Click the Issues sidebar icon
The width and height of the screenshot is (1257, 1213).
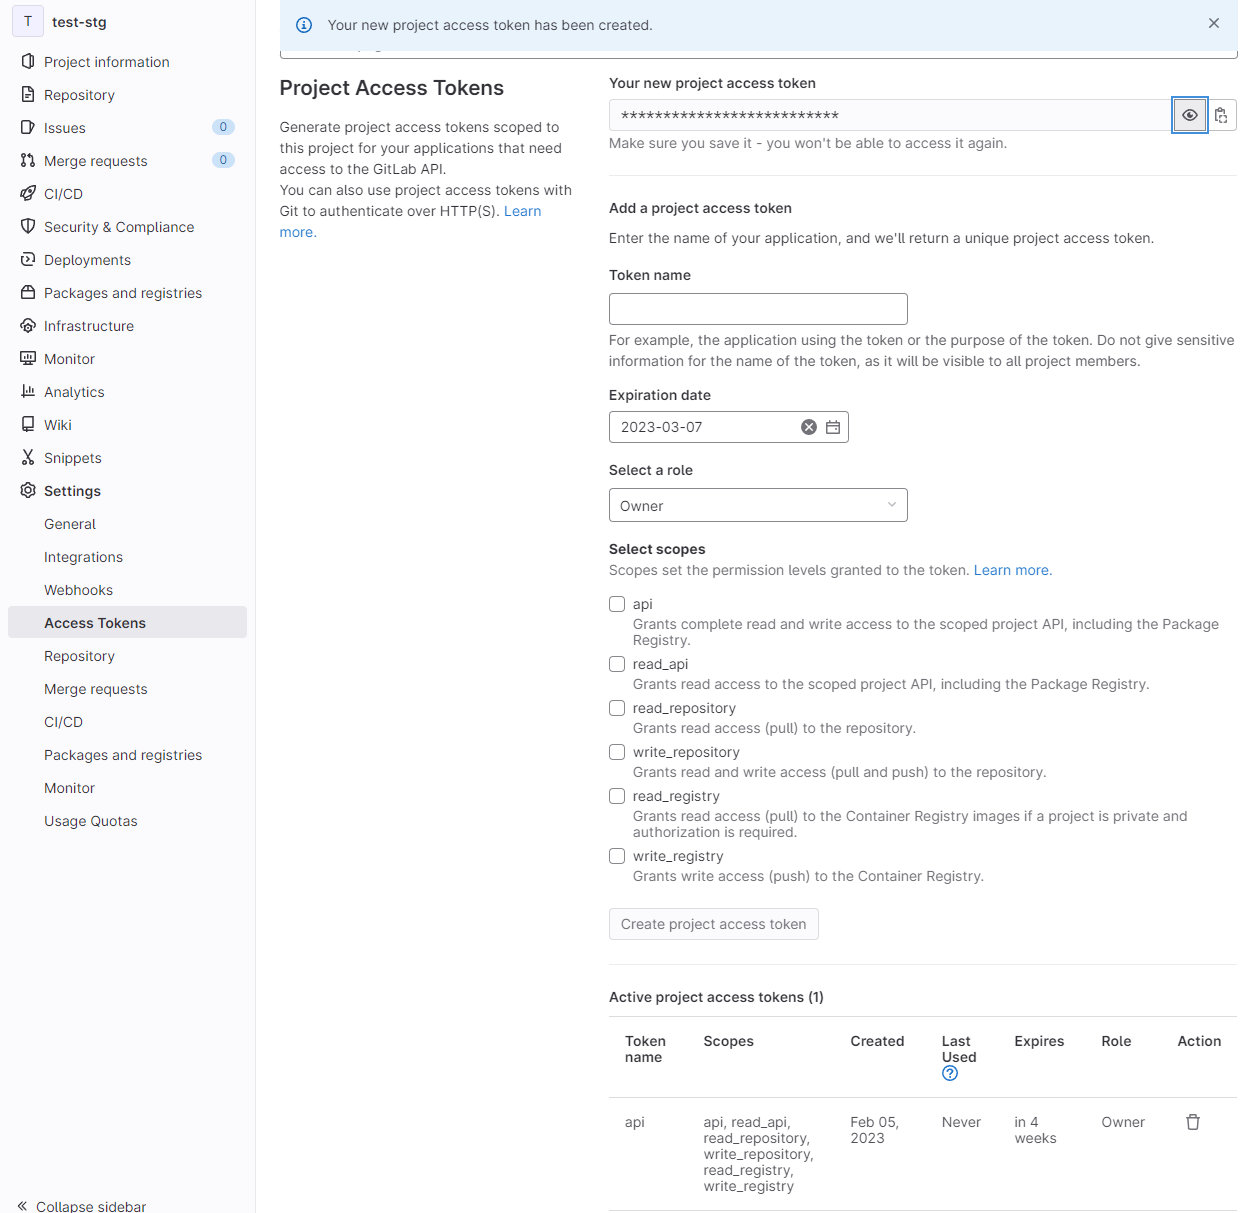[x=28, y=127]
